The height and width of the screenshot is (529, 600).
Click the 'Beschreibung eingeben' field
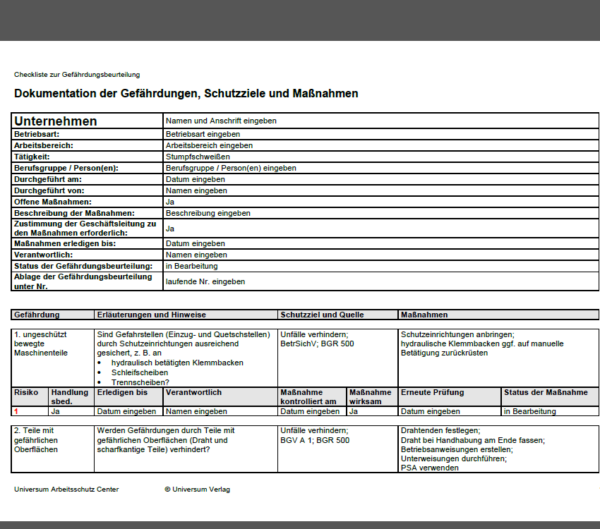(x=381, y=213)
